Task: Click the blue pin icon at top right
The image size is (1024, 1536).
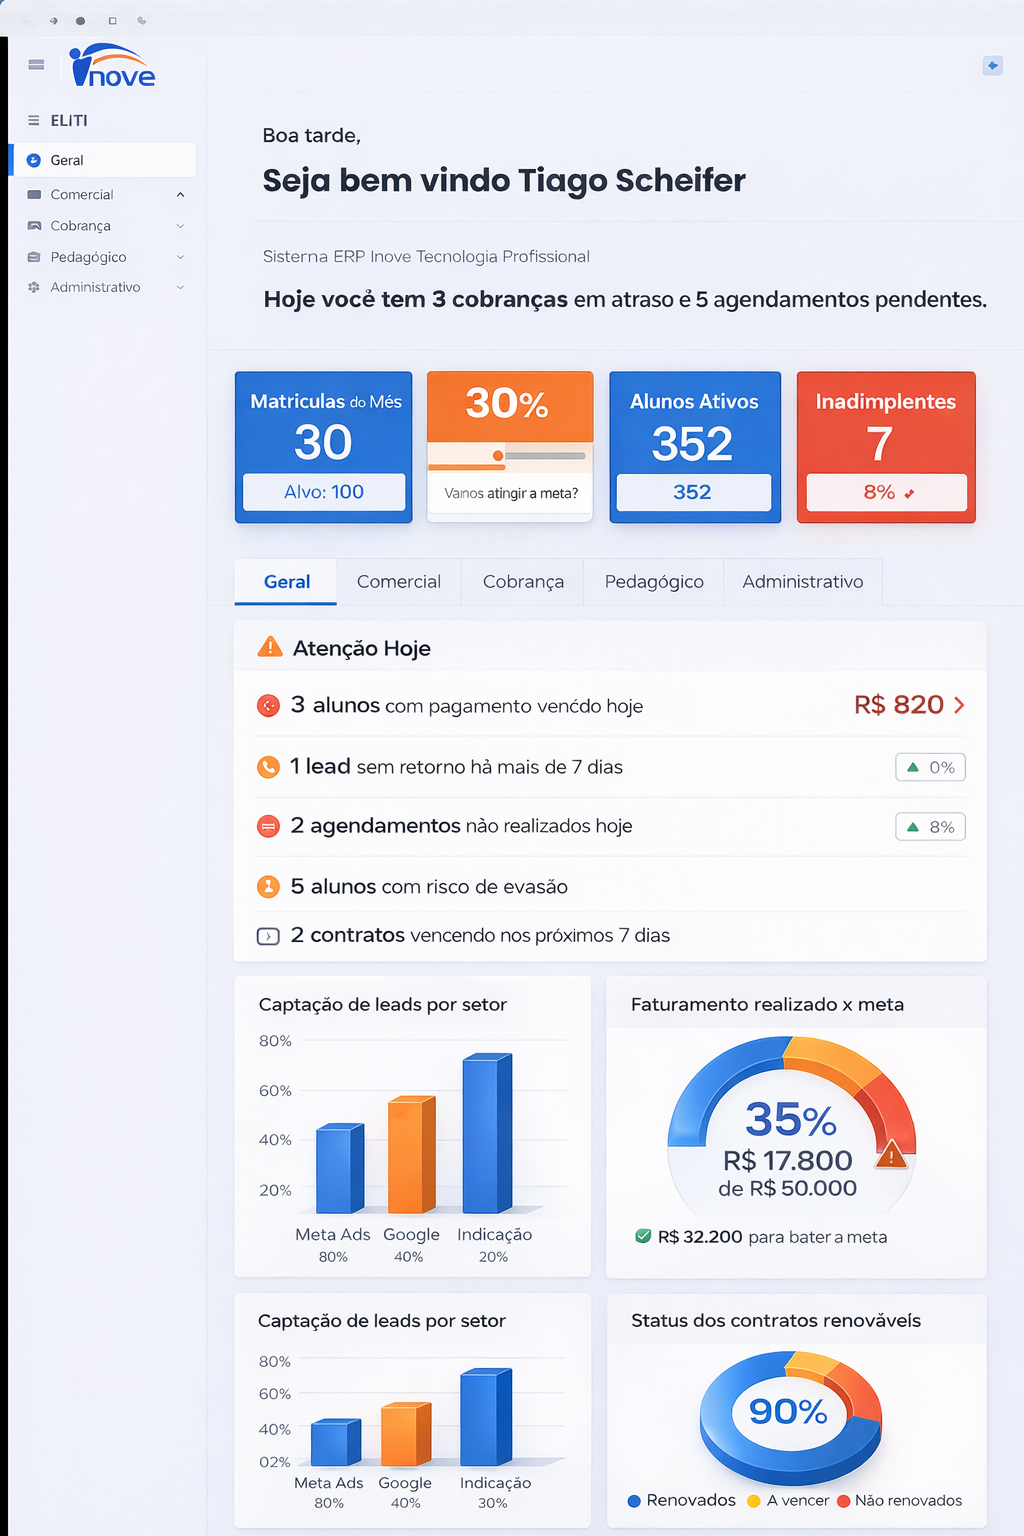Action: click(992, 66)
